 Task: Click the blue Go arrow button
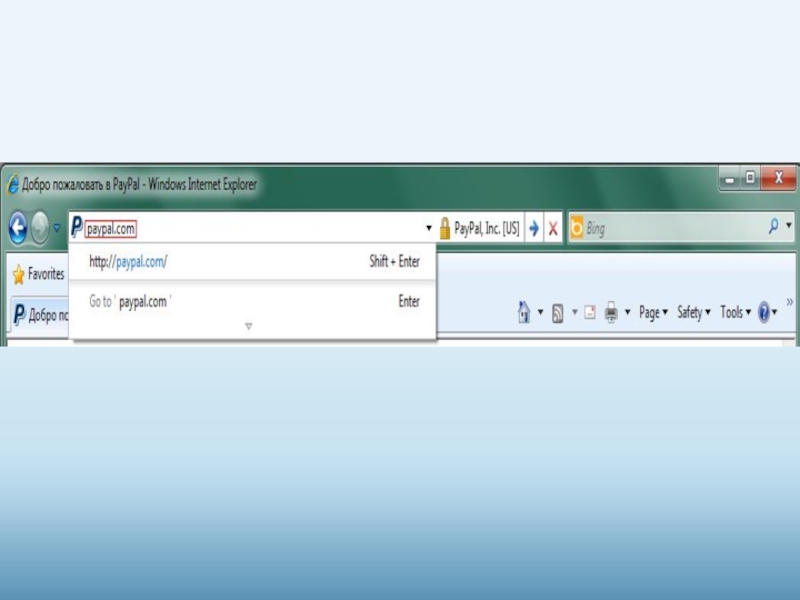coord(534,228)
